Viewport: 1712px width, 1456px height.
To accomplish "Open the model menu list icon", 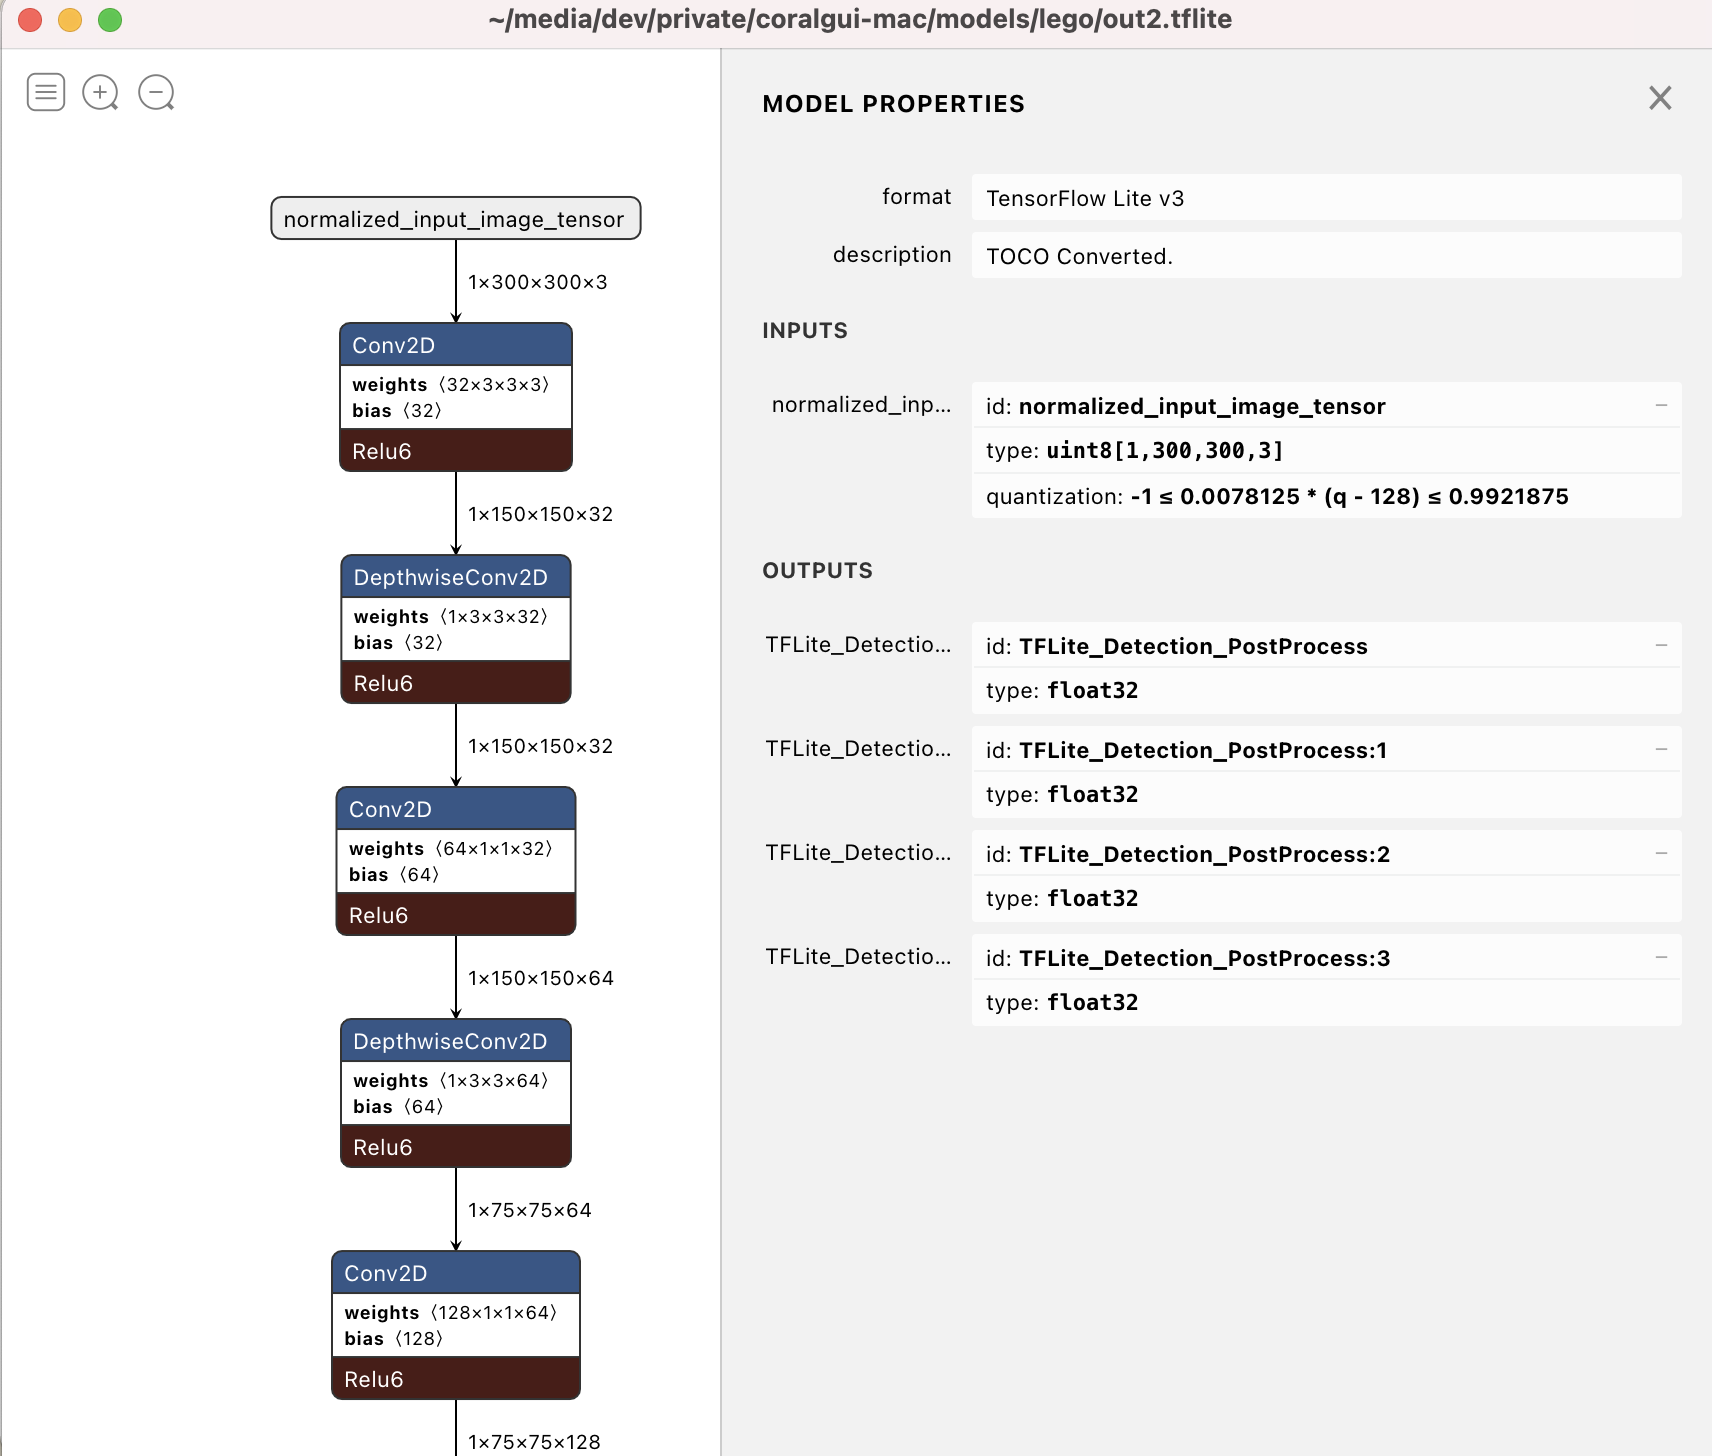I will click(x=46, y=92).
